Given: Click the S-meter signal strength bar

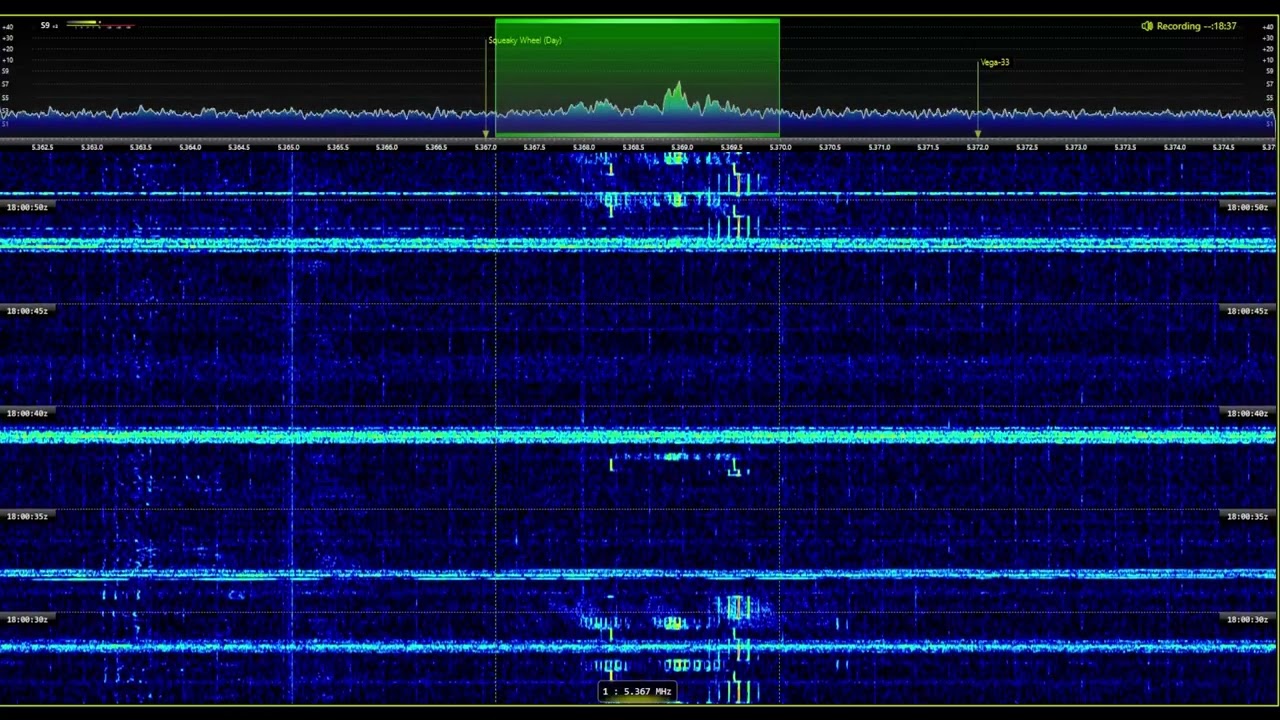Looking at the screenshot, I should pos(99,24).
